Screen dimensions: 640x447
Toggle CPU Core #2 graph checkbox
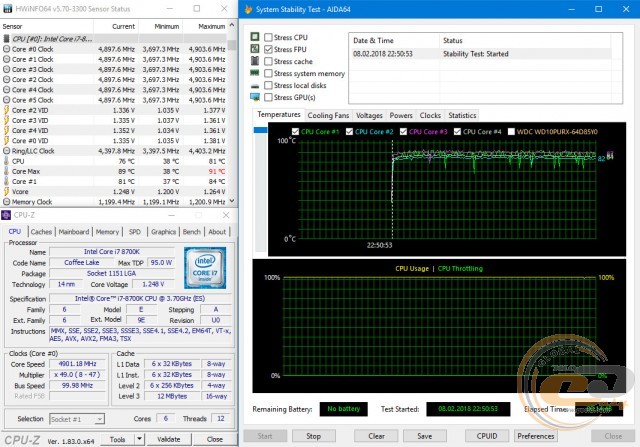(x=349, y=131)
